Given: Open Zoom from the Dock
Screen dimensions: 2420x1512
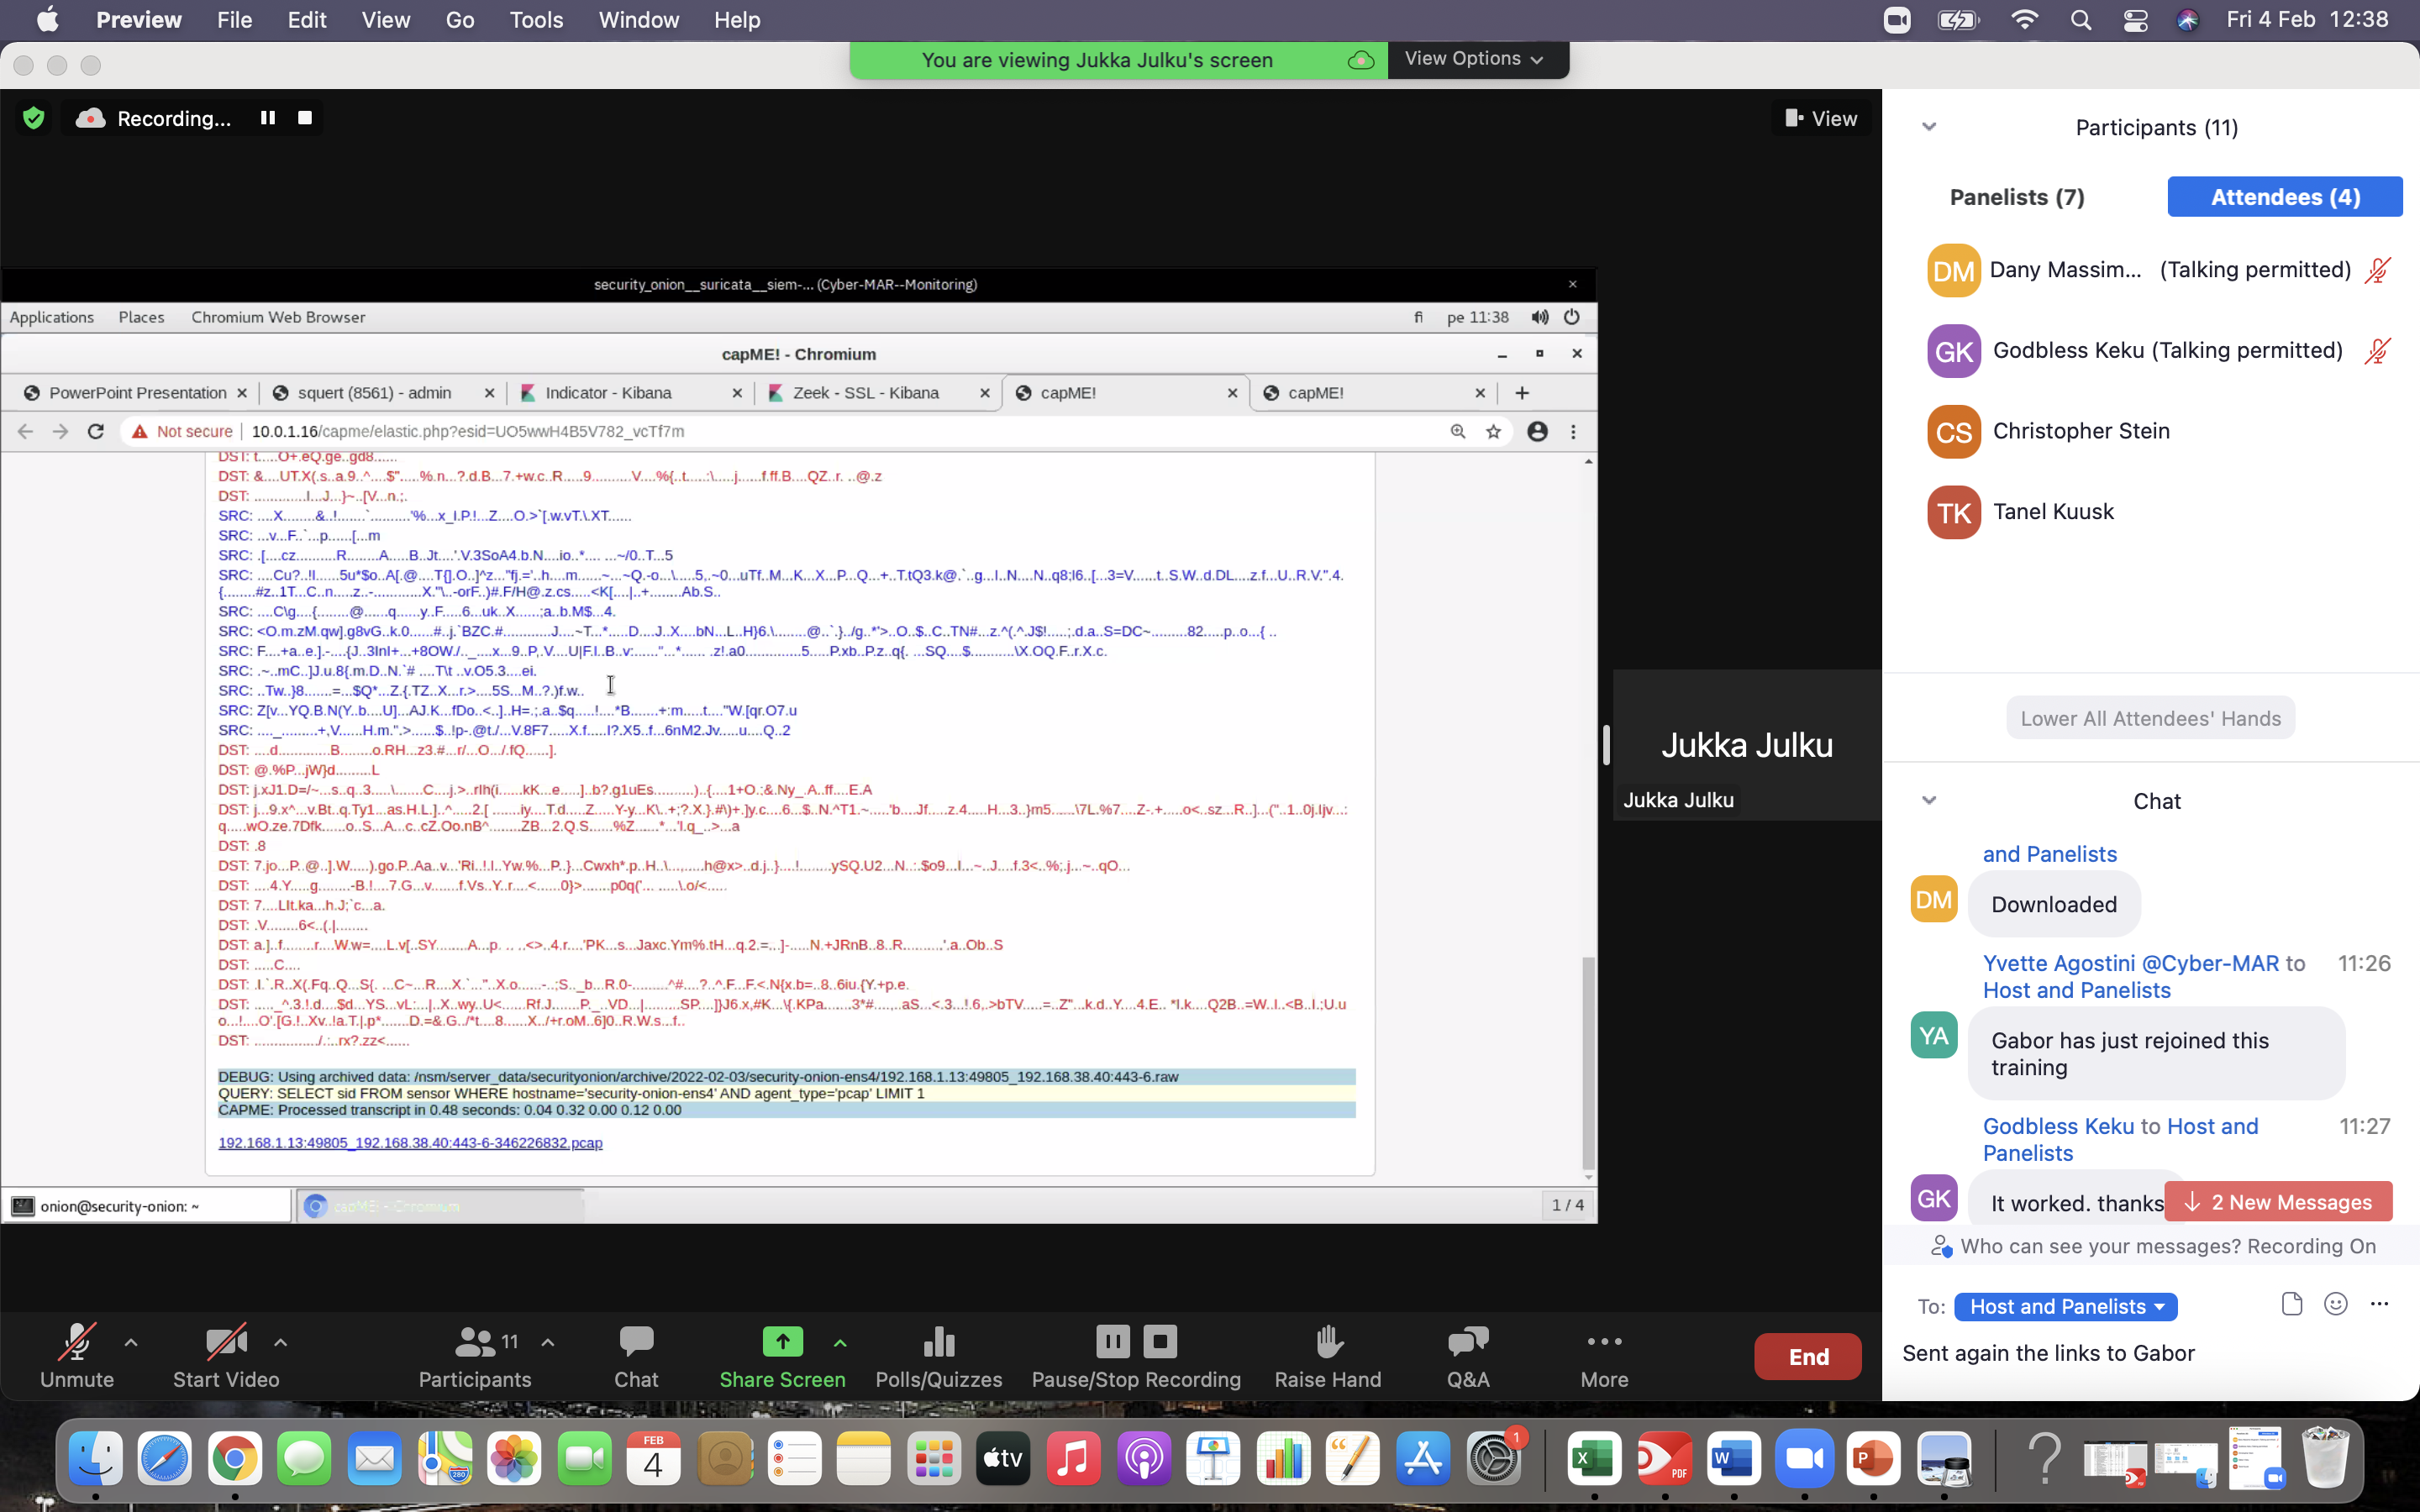Looking at the screenshot, I should (1804, 1459).
